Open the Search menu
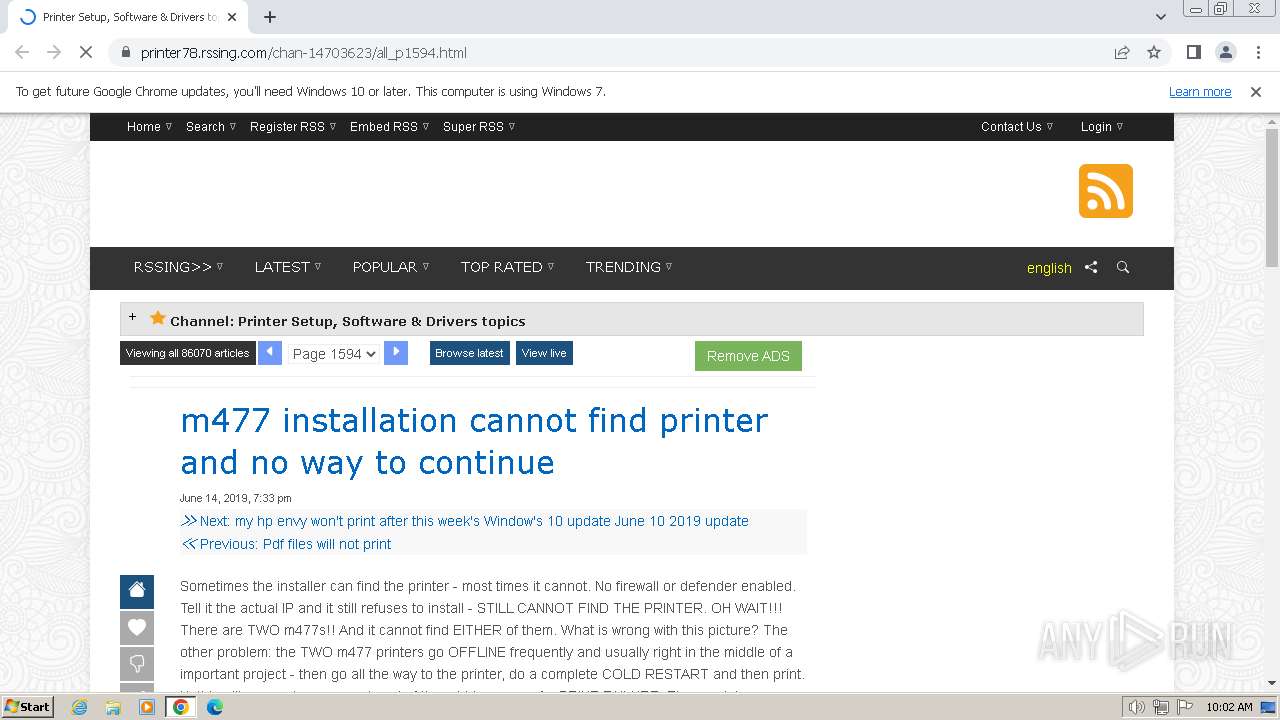The image size is (1280, 720). 211,126
